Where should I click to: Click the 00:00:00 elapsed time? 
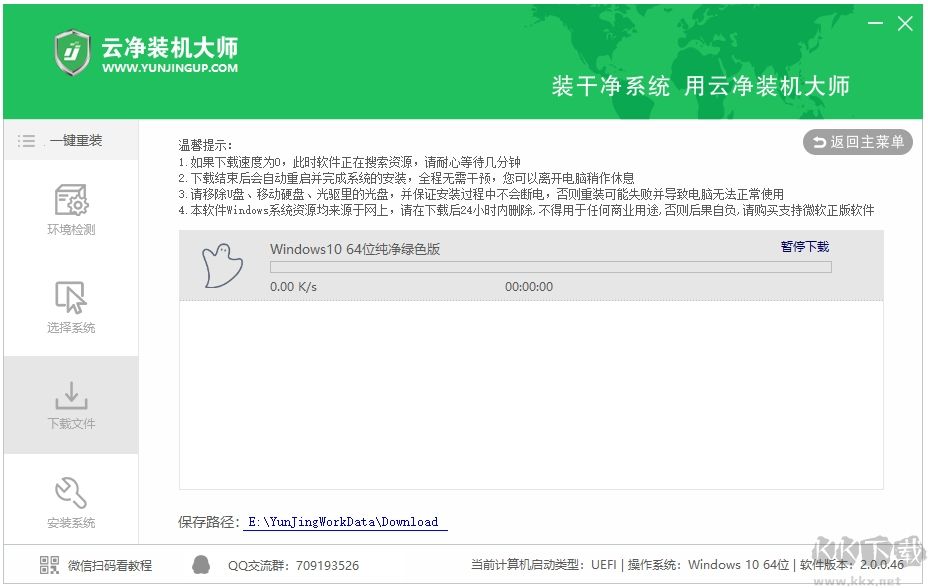click(x=529, y=287)
